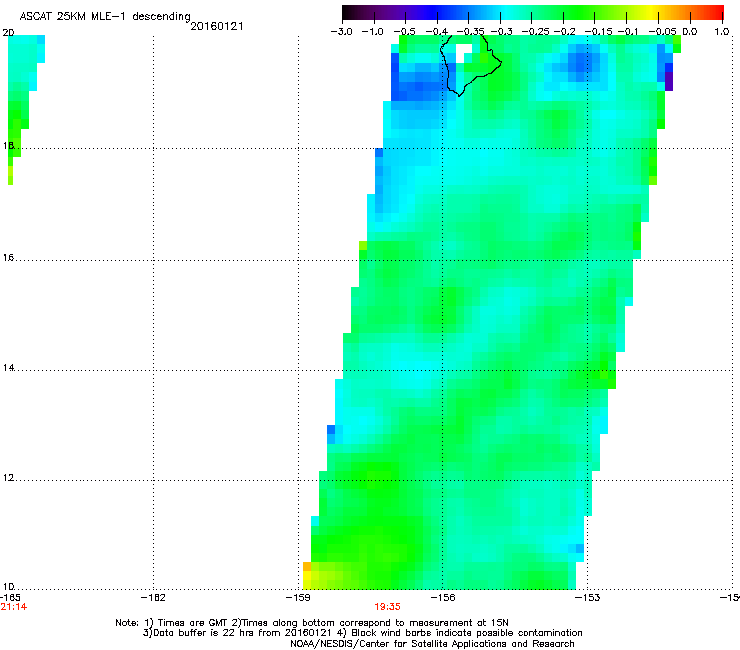Viewport: 740px width, 650px height.
Task: Click the "-0.4" color scale label
Action: tap(437, 32)
